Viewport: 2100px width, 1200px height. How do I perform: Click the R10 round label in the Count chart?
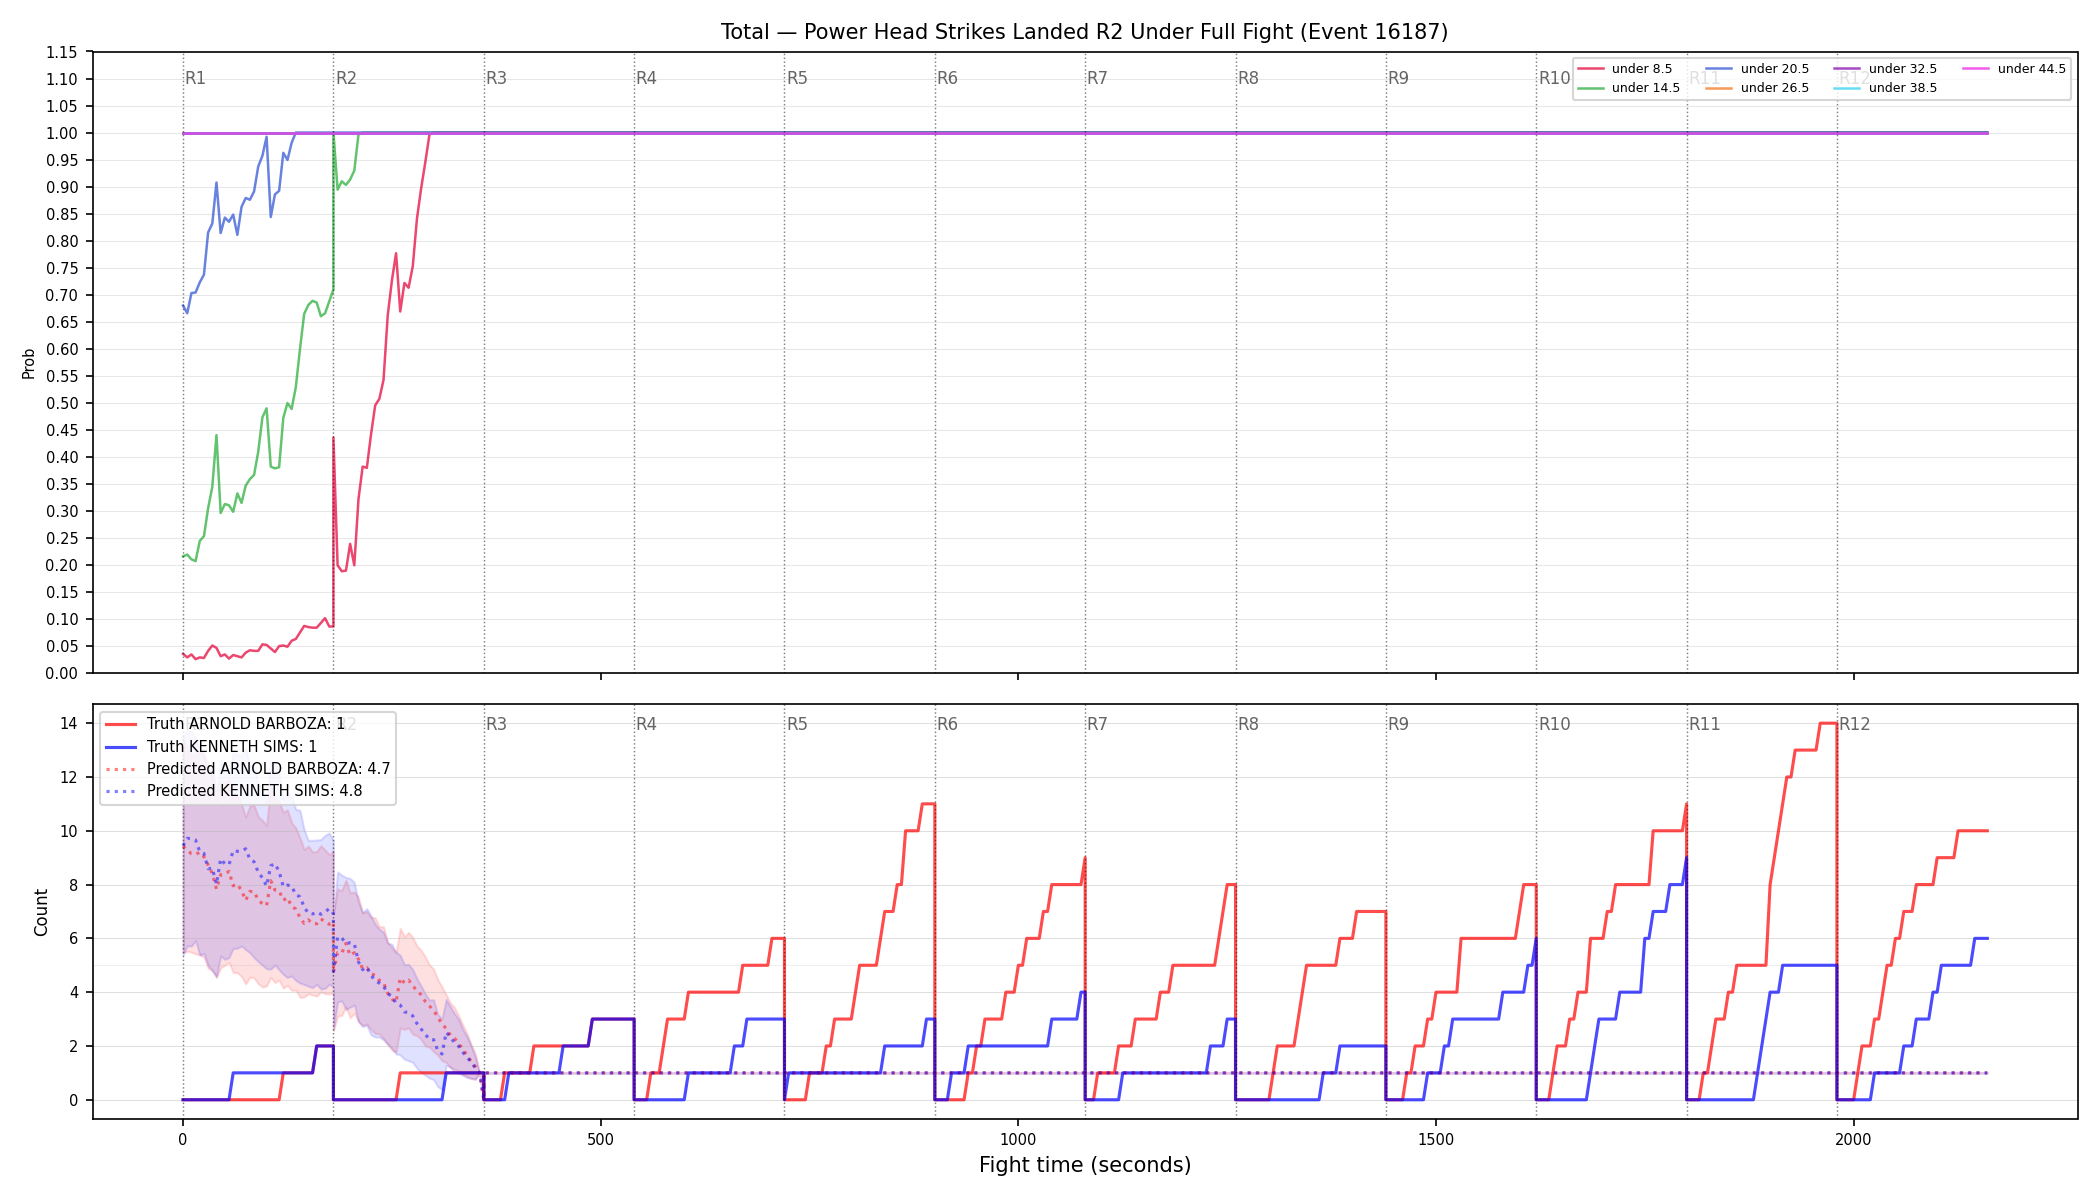point(1555,724)
